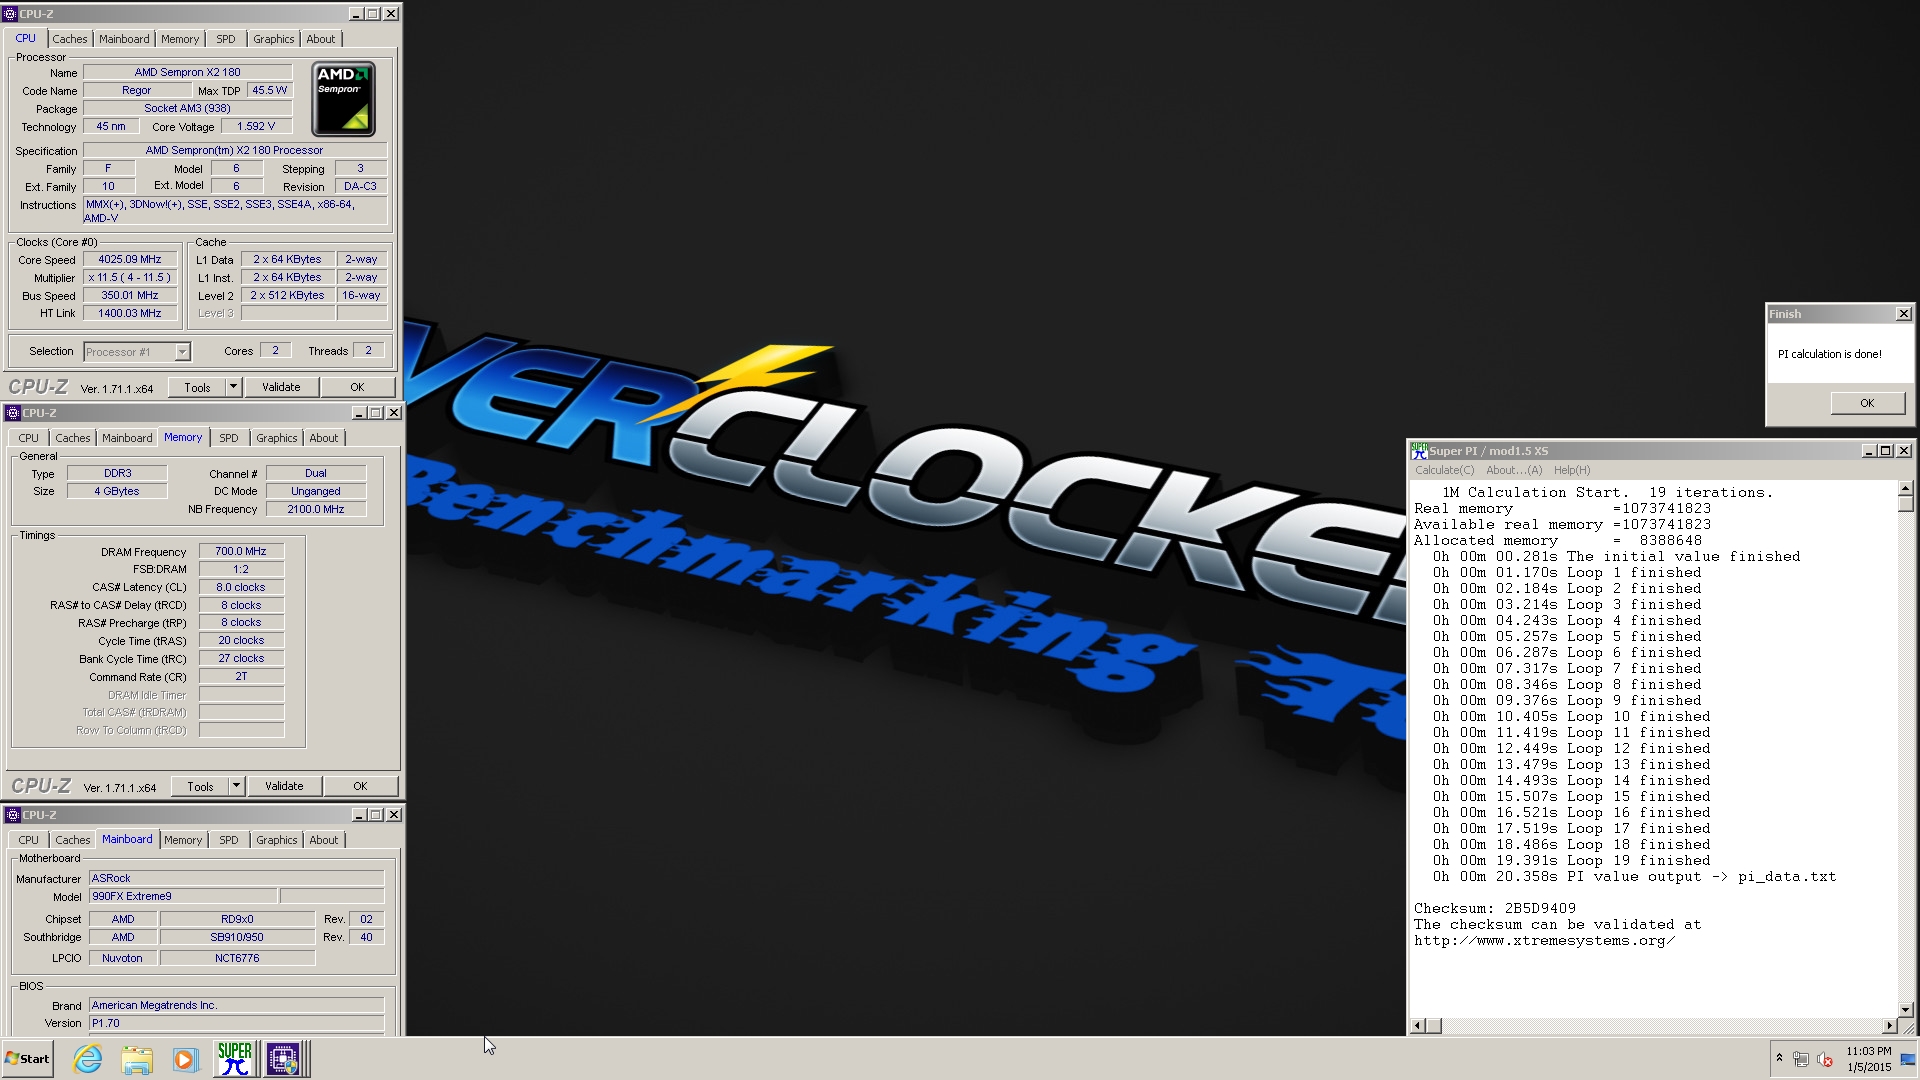
Task: Click the CPU-Z title icon of Memory window
Action: (x=13, y=413)
